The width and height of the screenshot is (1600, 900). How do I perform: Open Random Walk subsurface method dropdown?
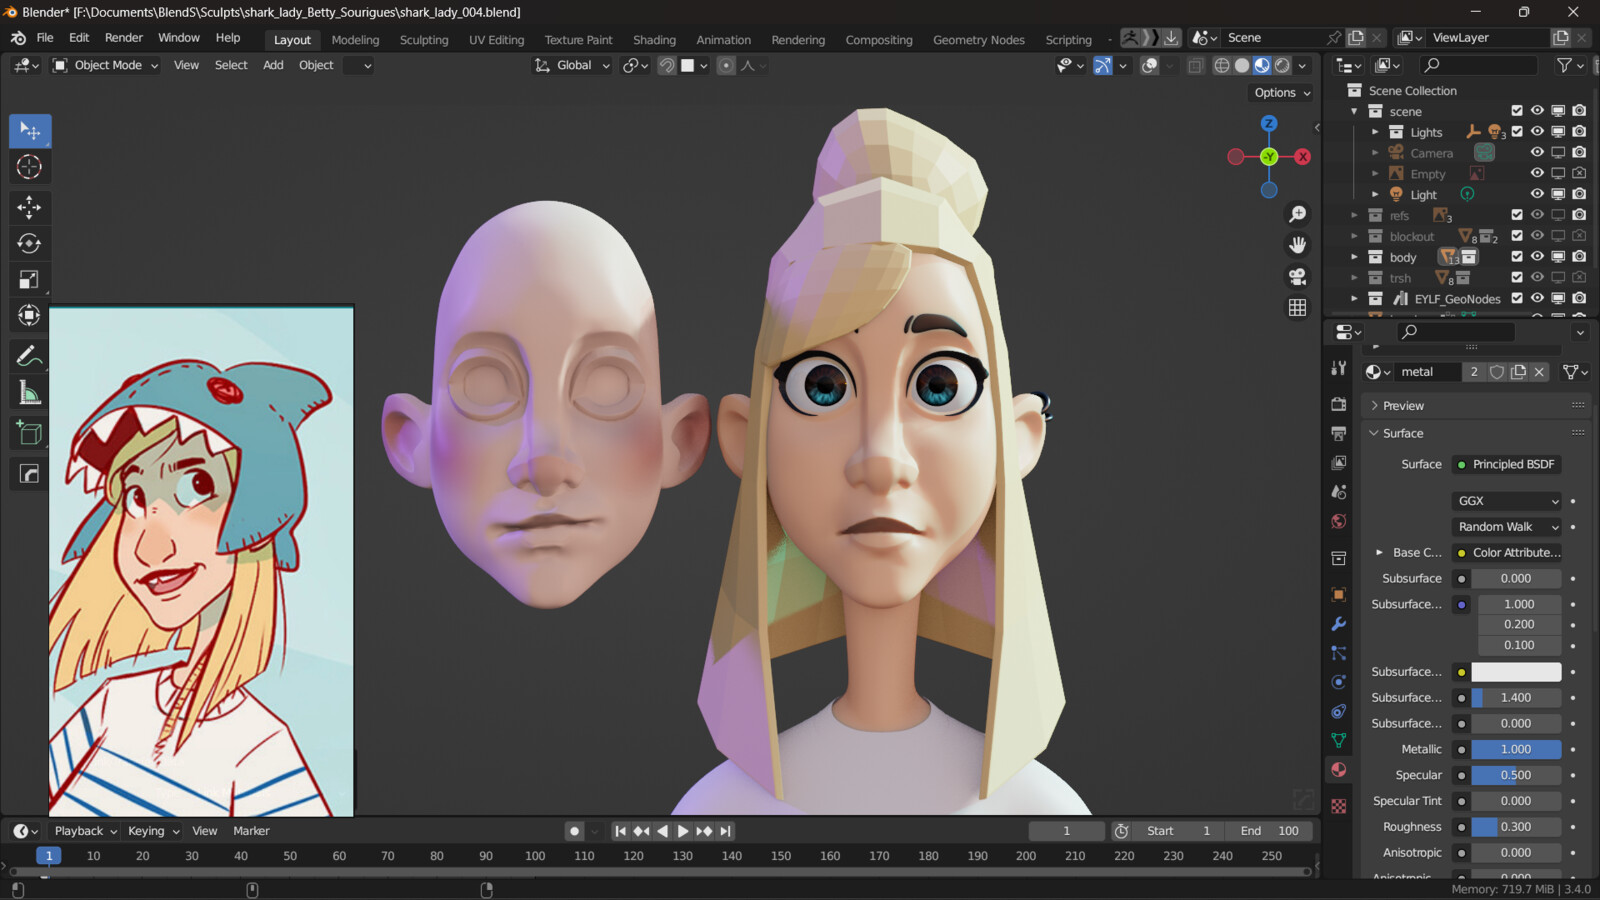coord(1507,527)
